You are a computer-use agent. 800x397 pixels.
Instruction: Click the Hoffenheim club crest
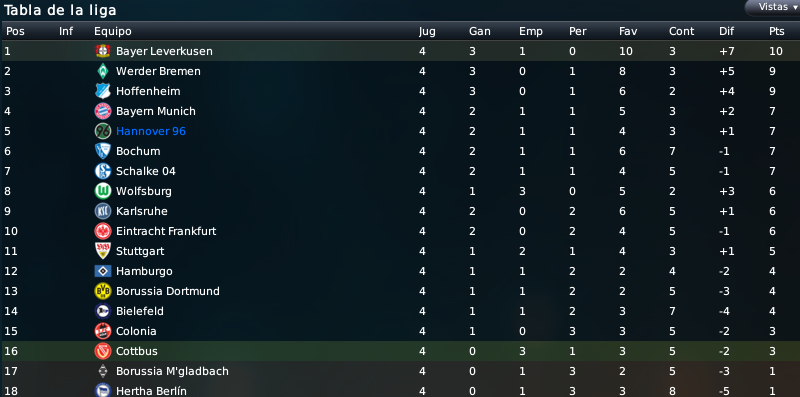(x=103, y=91)
